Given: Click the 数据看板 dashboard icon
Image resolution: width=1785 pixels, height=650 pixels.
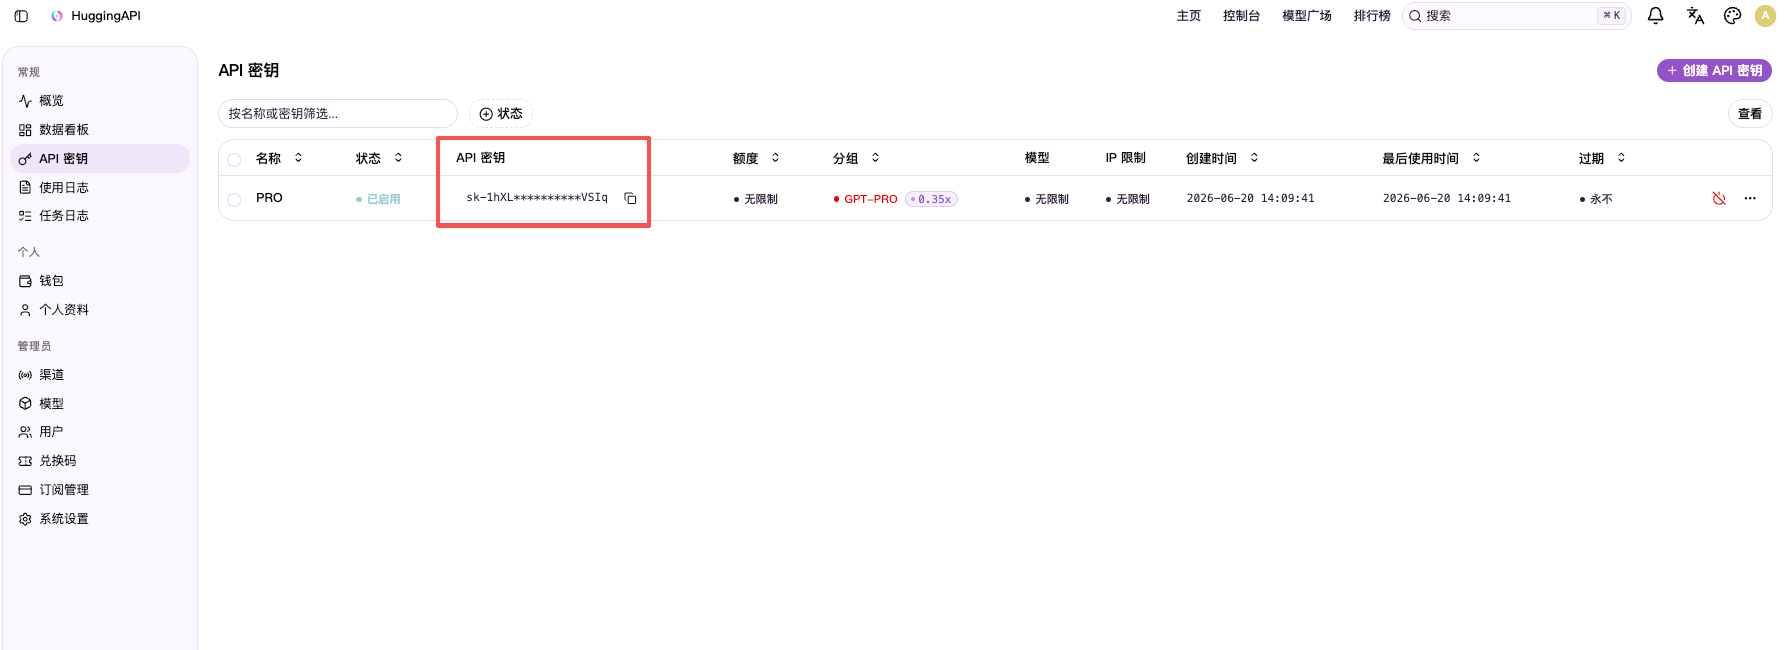Looking at the screenshot, I should tap(26, 130).
